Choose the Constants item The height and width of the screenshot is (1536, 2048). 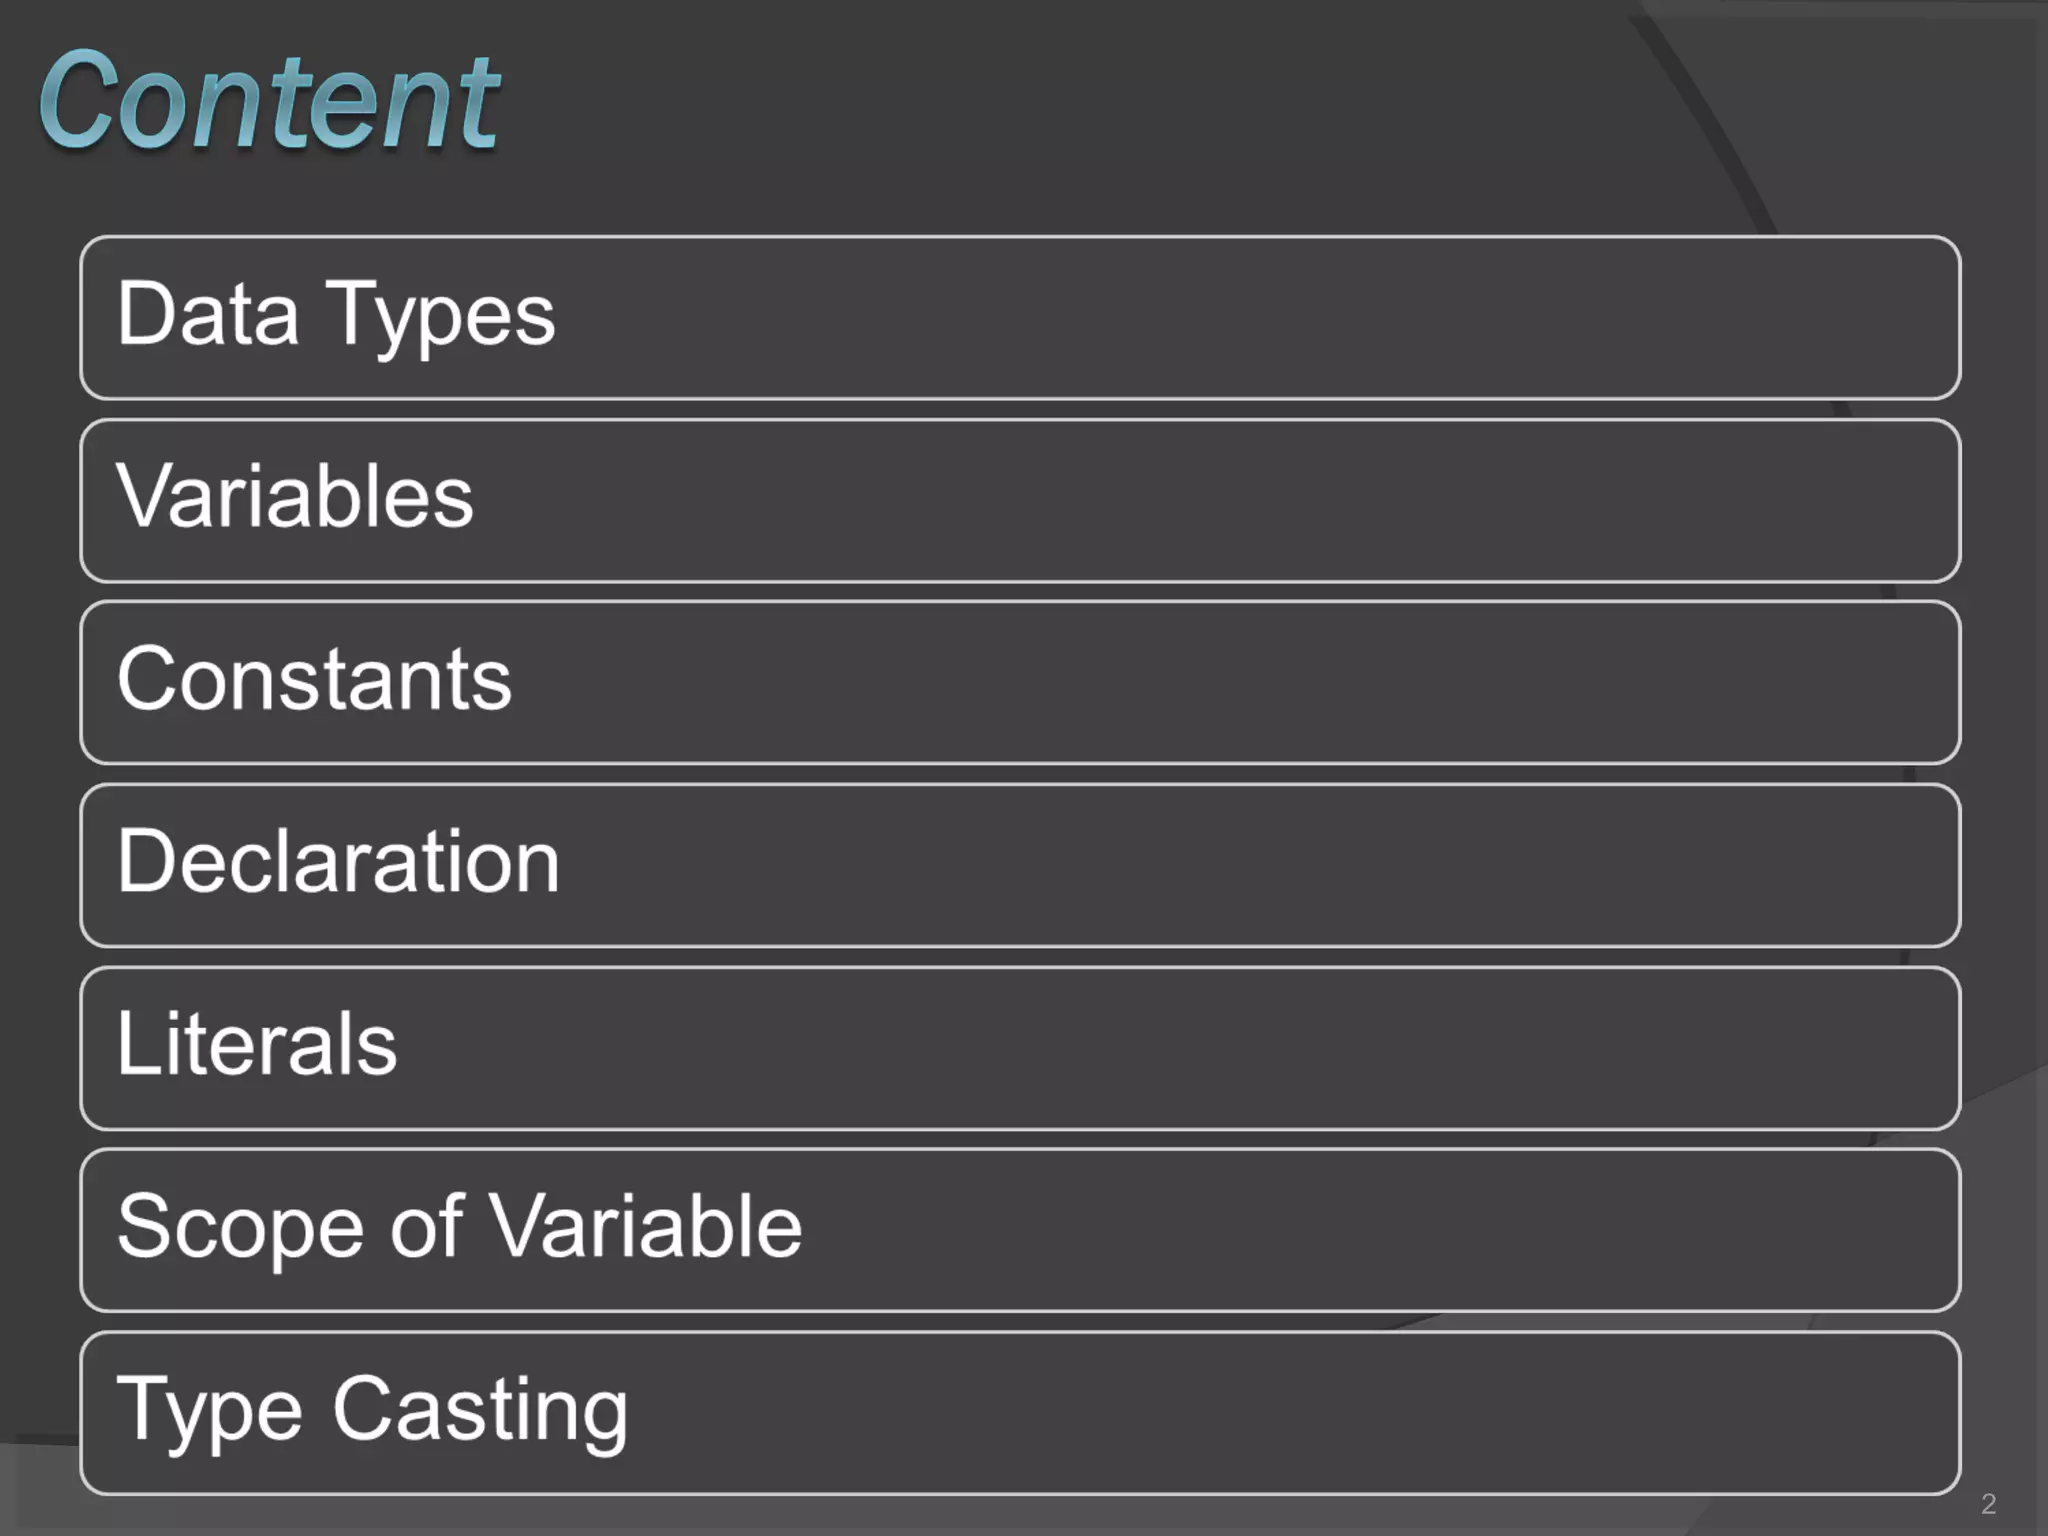(1020, 682)
